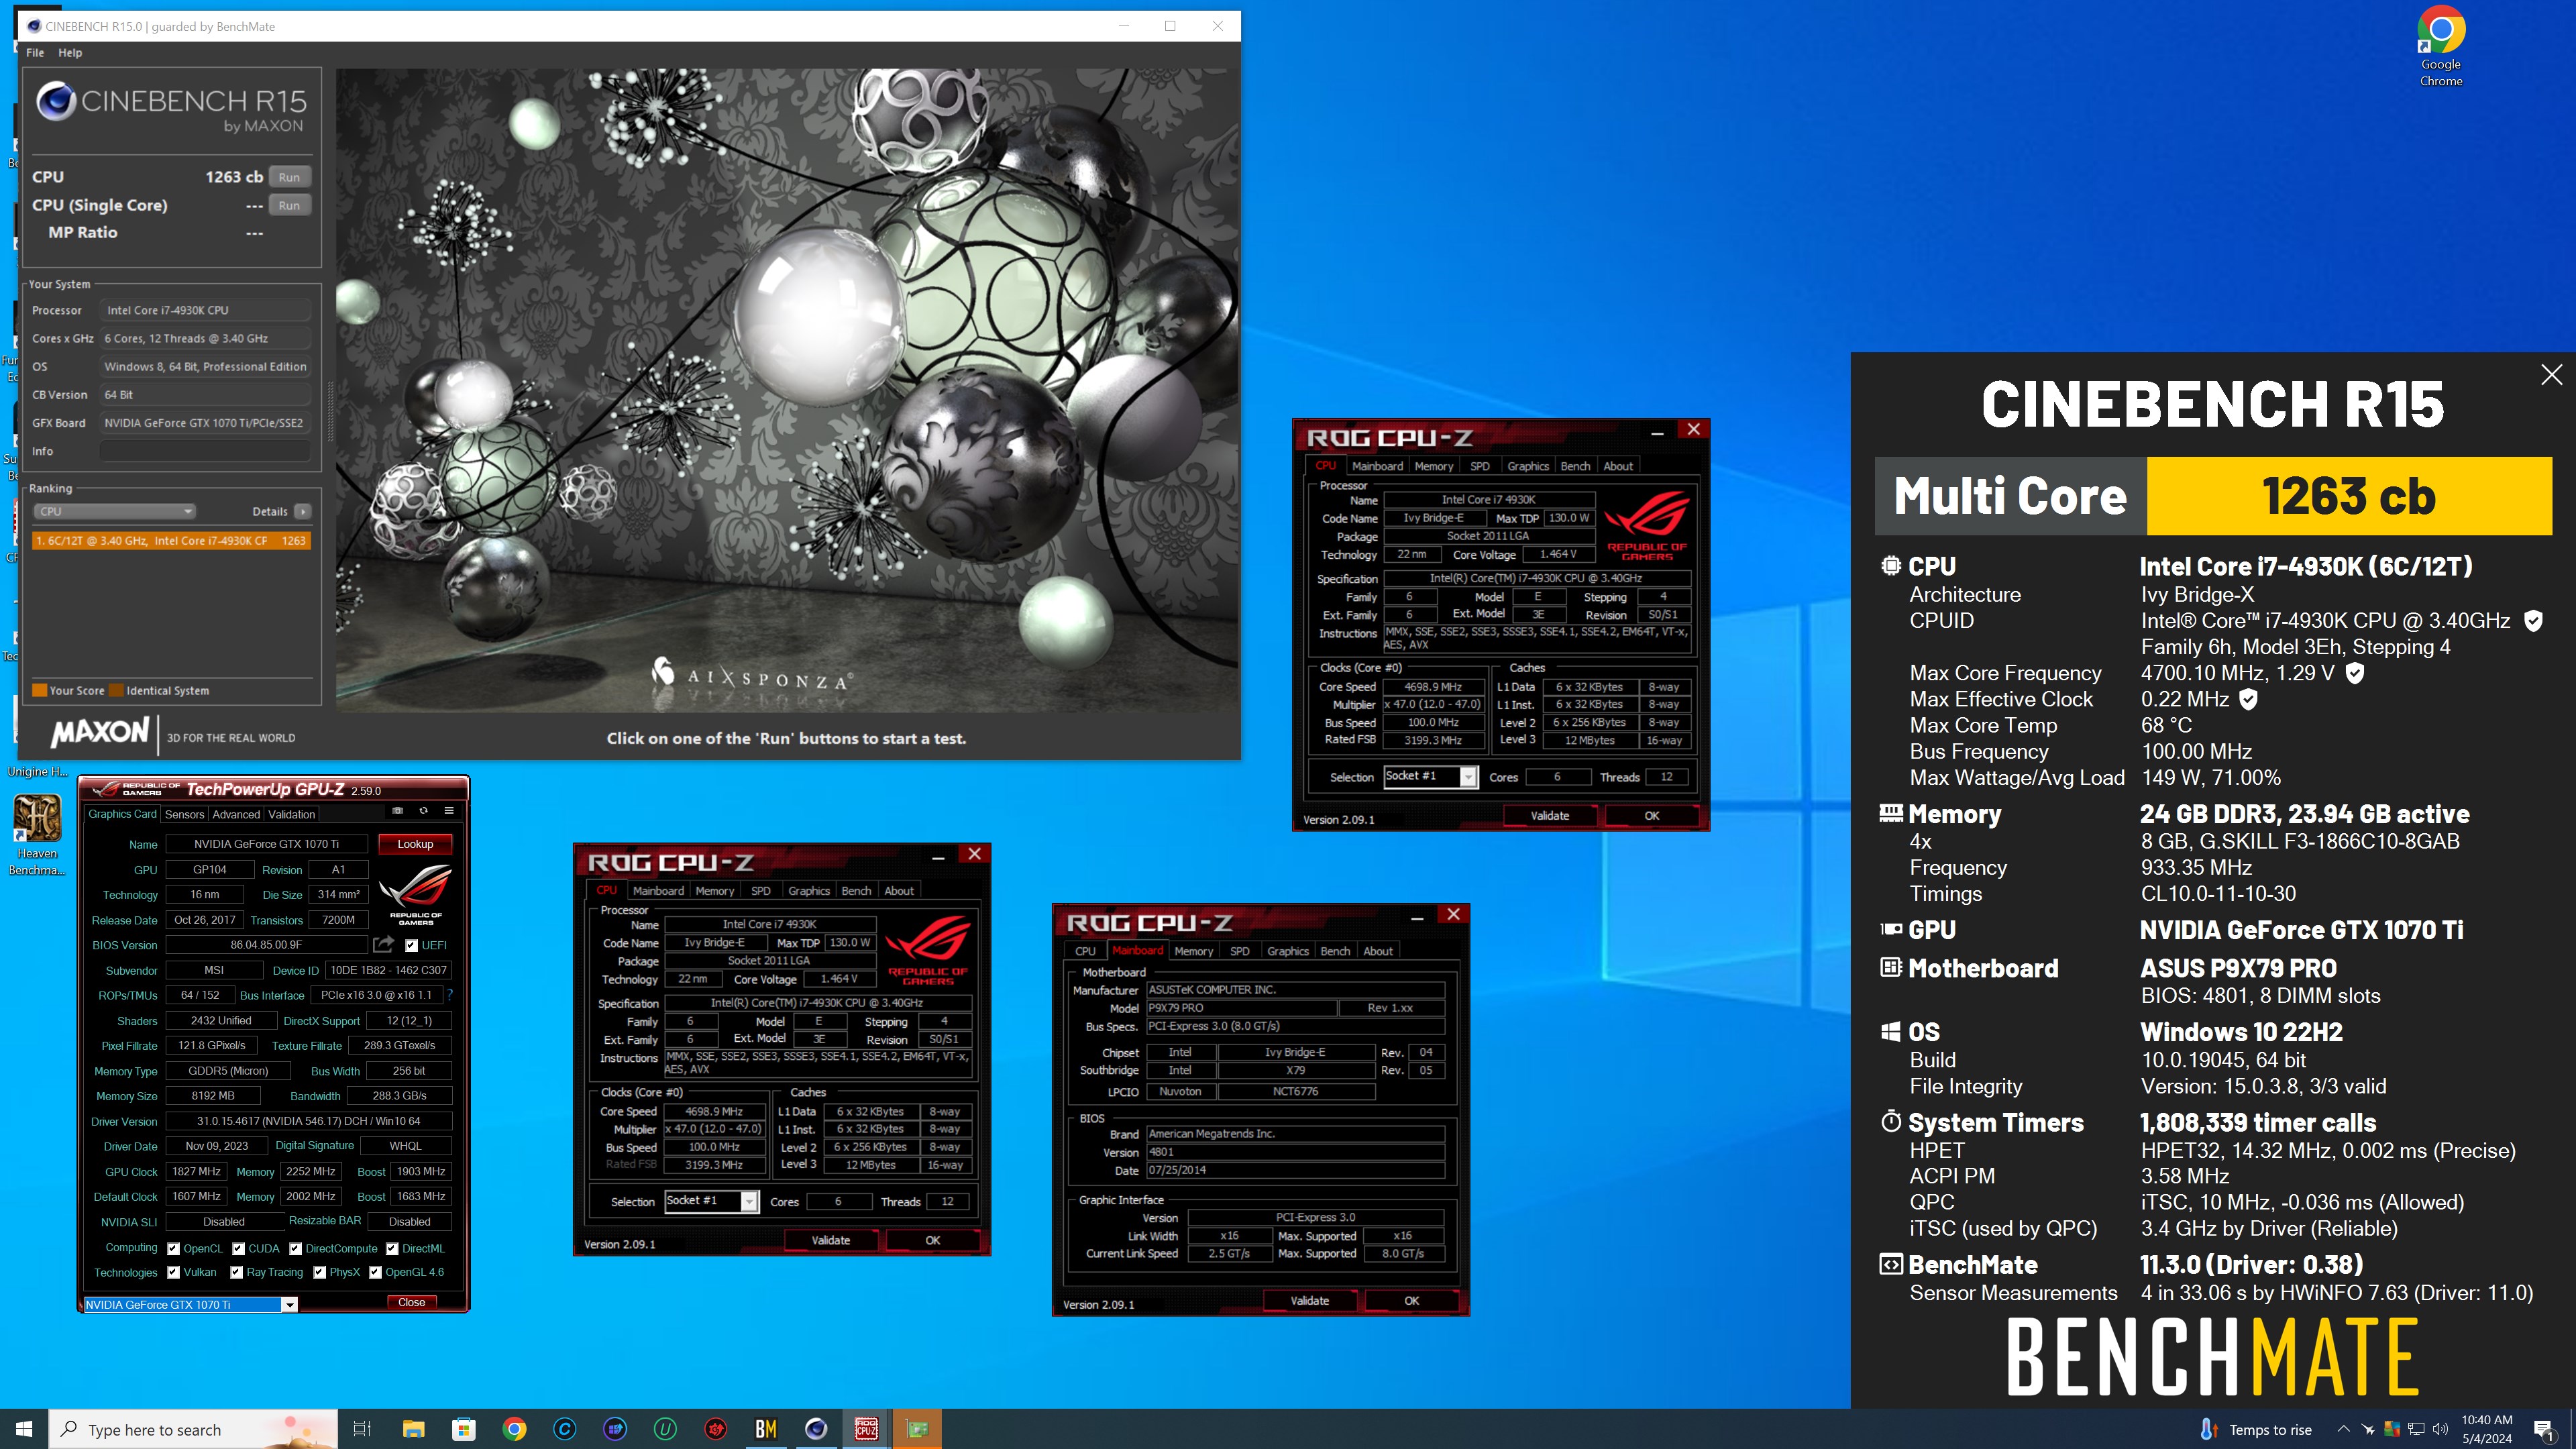The image size is (2576, 1449).
Task: Toggle the OpenCL checkbox
Action: [174, 1248]
